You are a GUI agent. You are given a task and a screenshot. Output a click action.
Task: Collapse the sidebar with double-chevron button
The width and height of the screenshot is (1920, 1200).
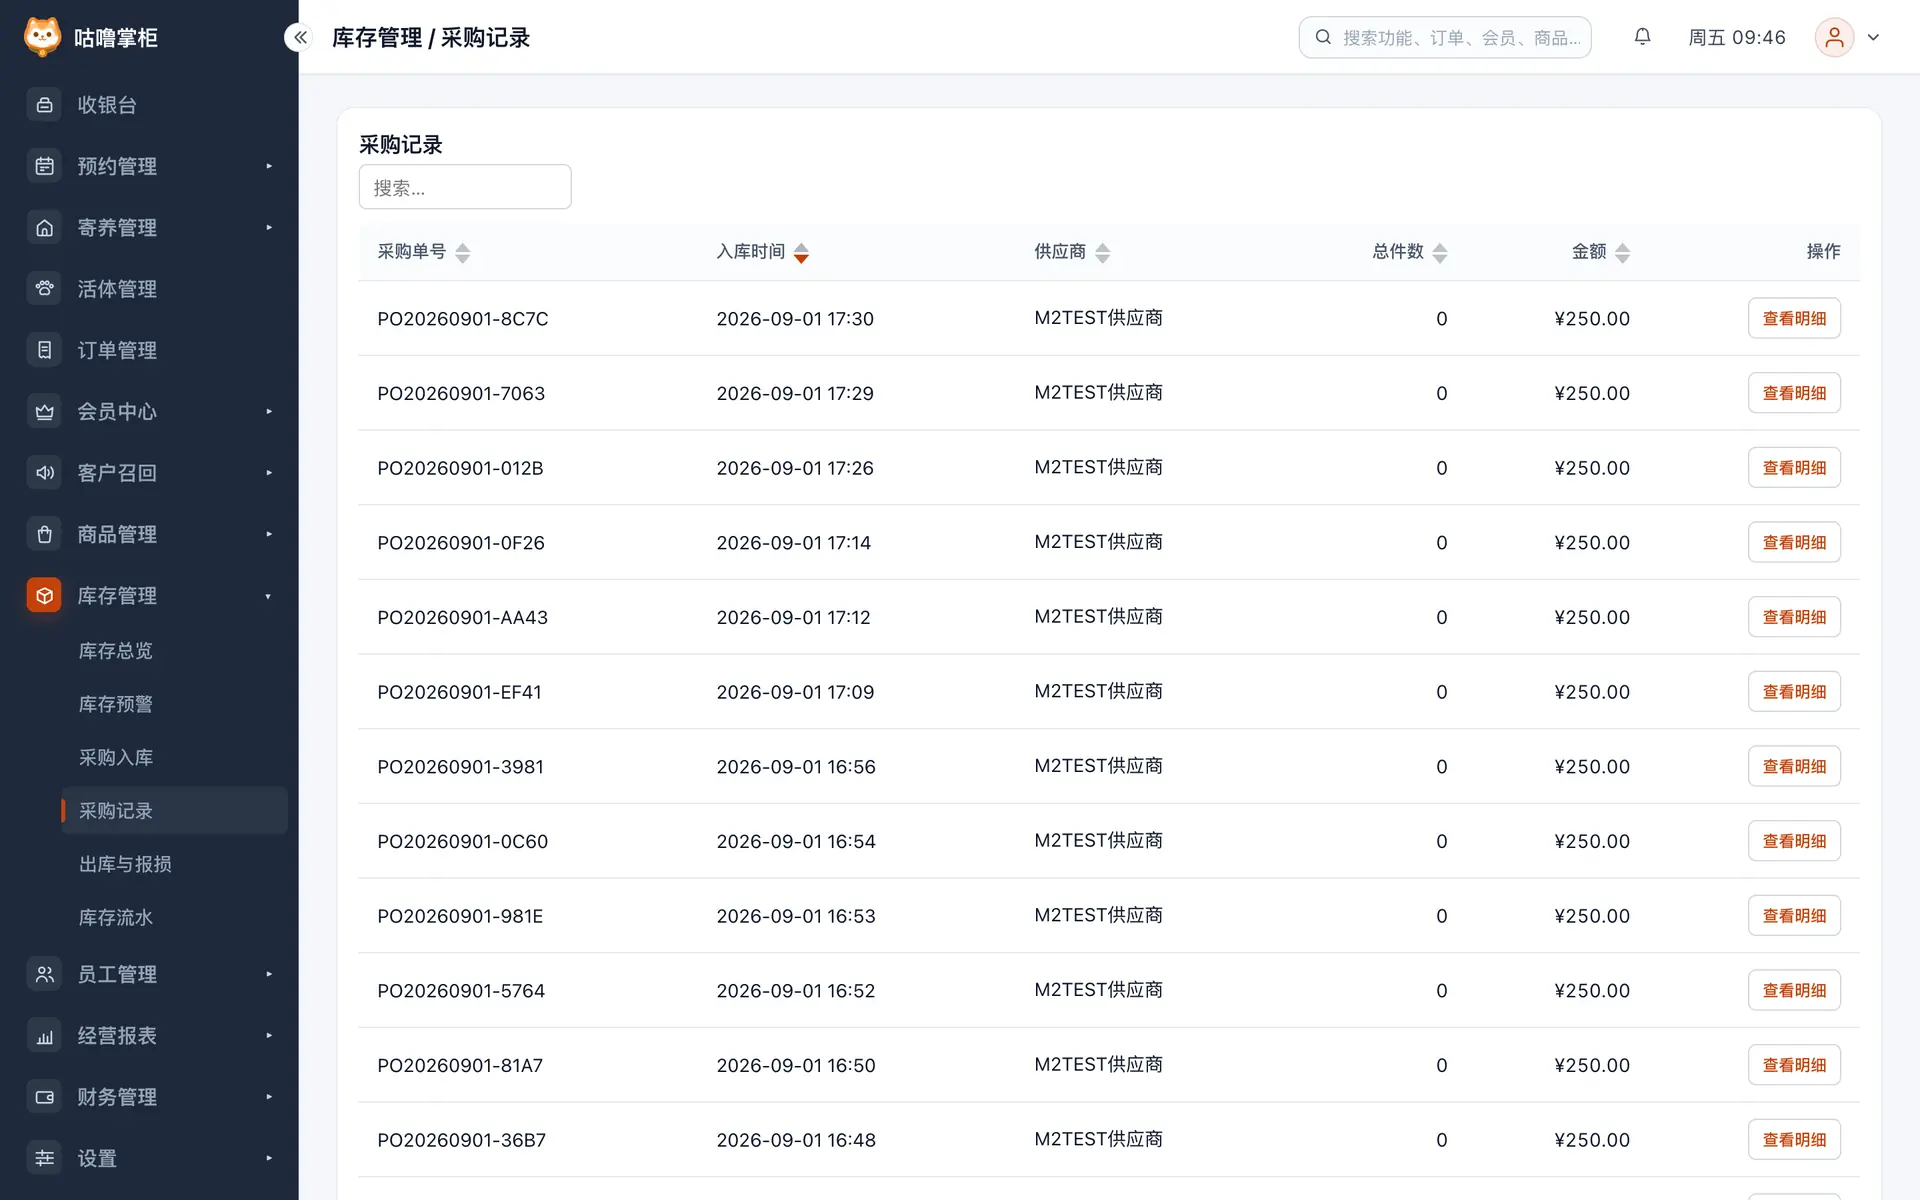point(300,37)
